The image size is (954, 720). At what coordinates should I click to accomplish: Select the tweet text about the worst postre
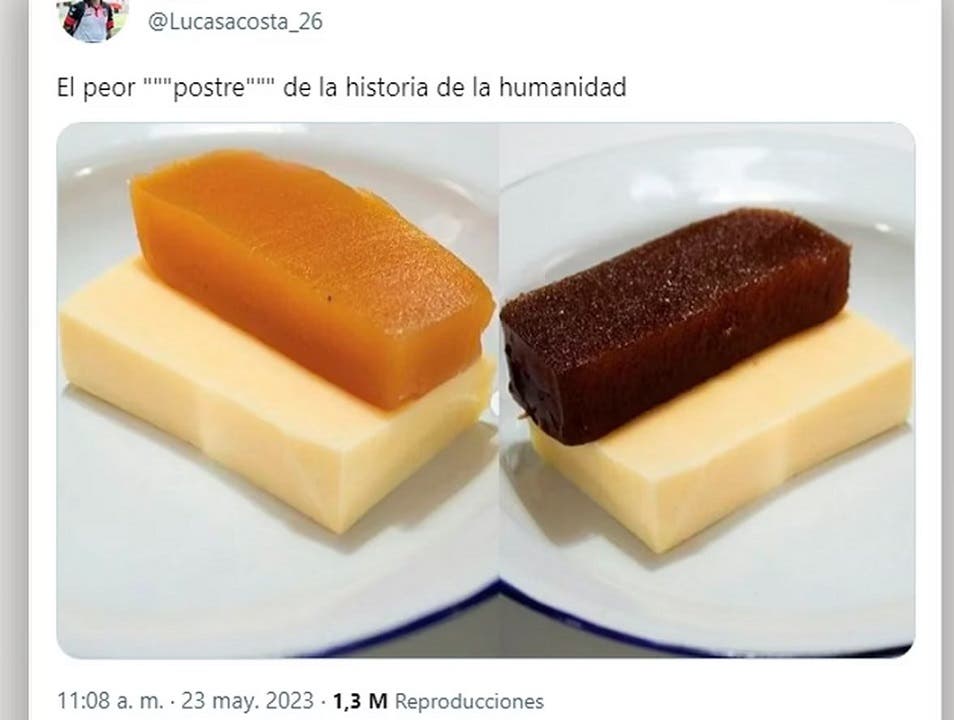coord(341,88)
